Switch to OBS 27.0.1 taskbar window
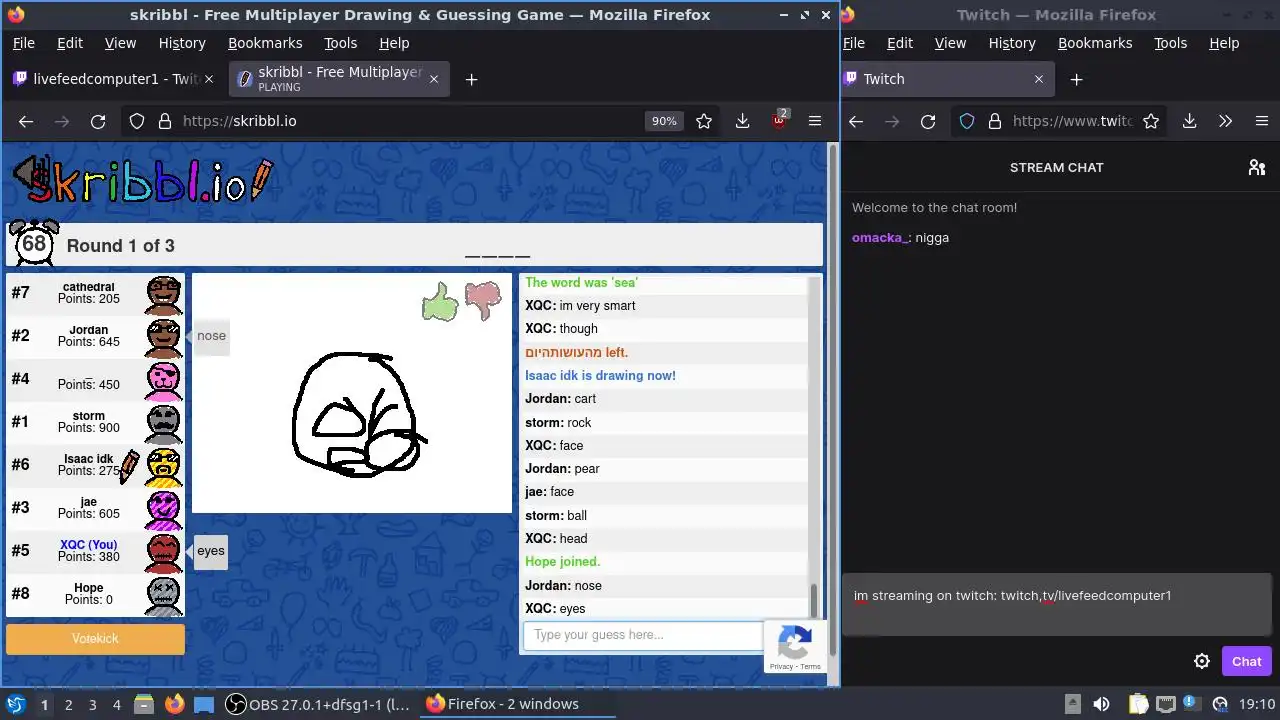This screenshot has height=720, width=1280. point(318,704)
